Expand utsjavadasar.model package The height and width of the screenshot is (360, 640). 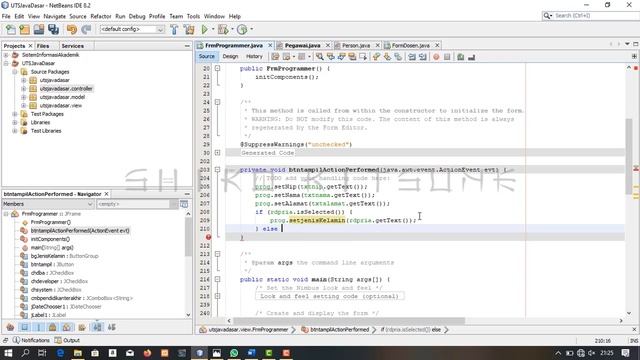(x=24, y=97)
